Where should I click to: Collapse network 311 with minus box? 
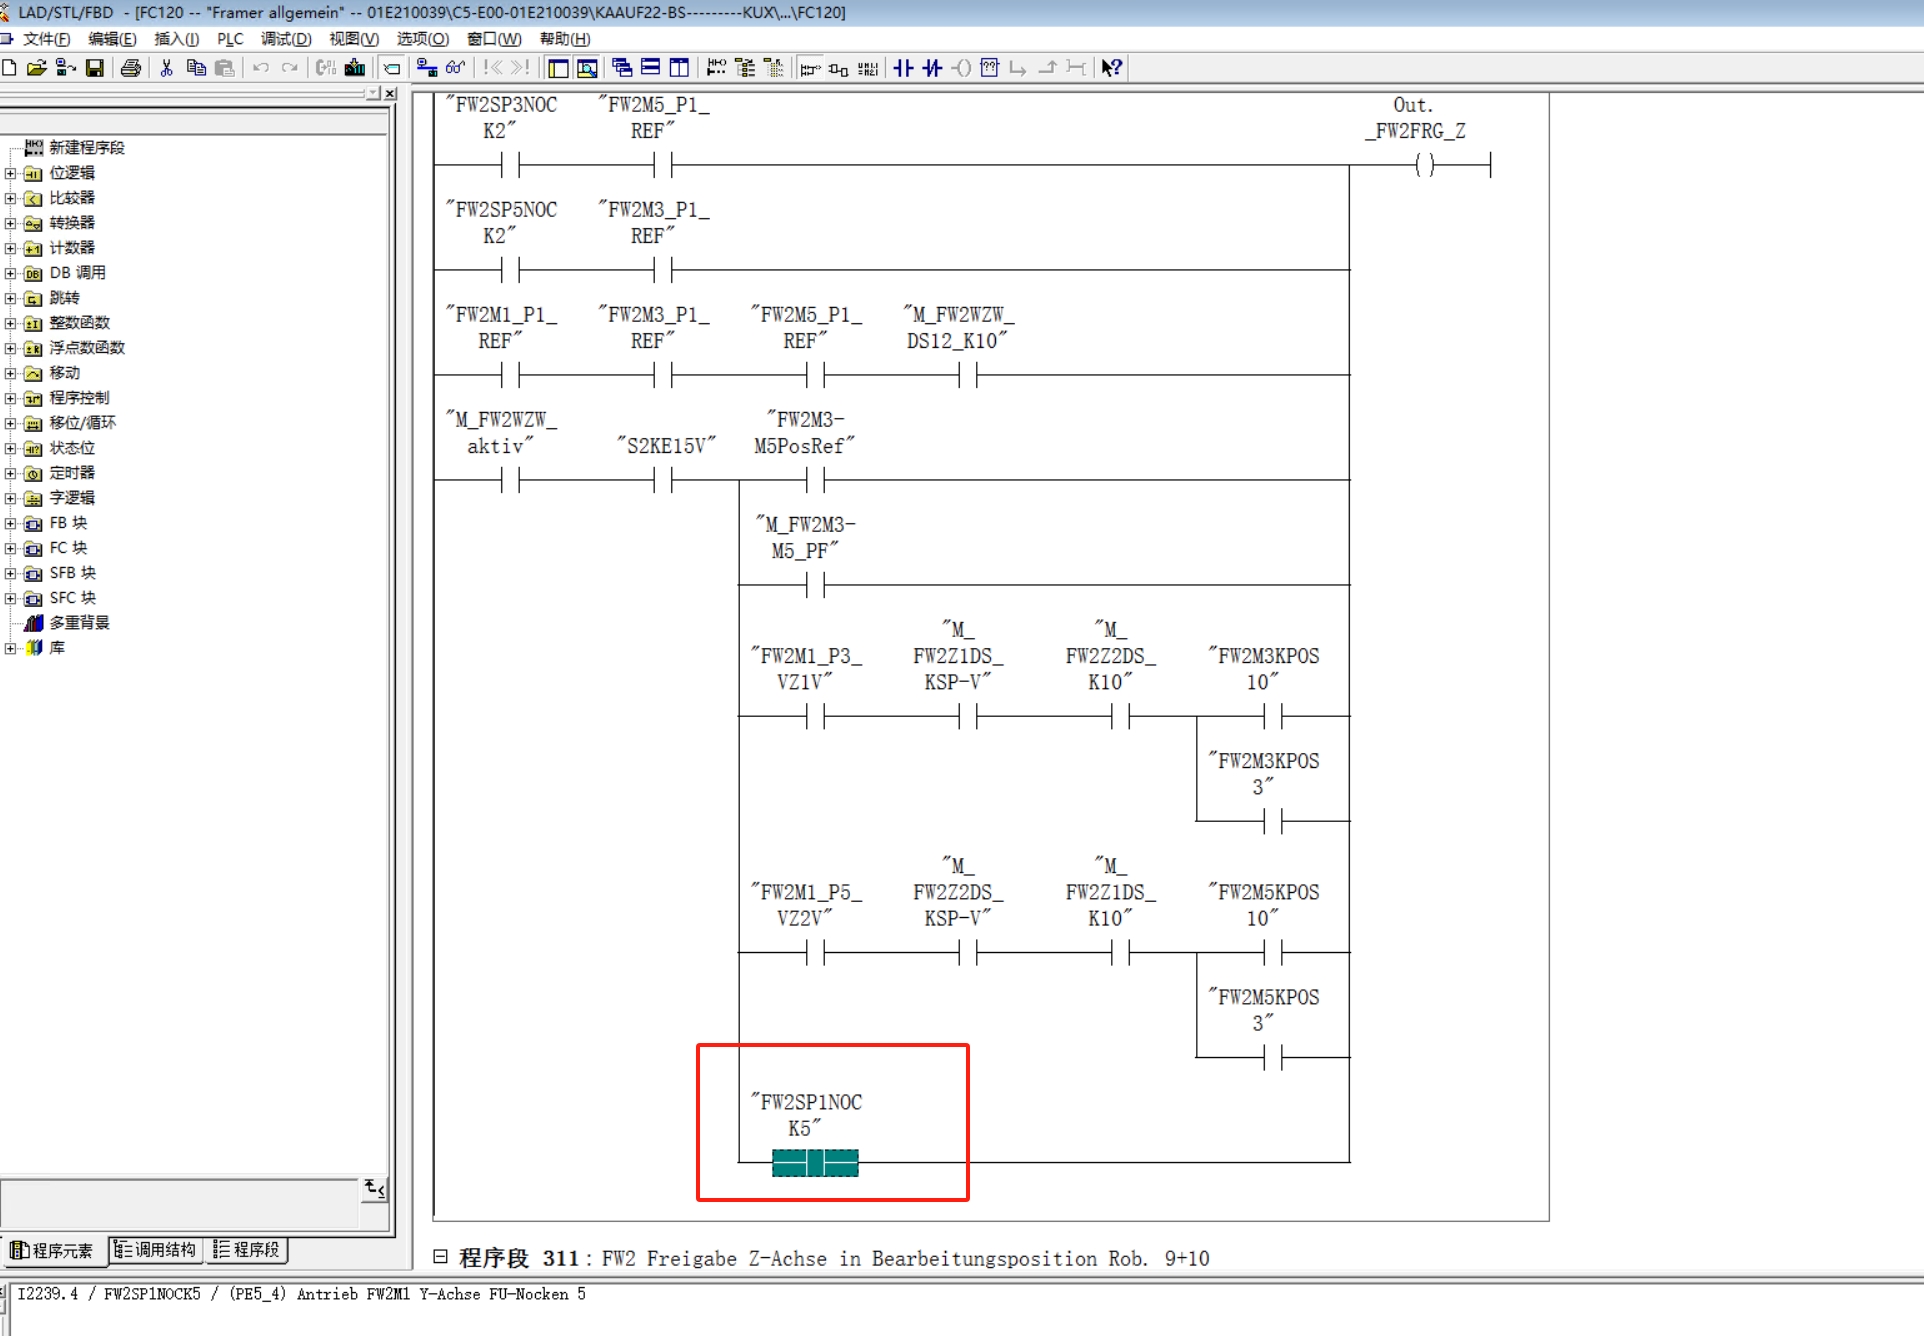point(440,1256)
